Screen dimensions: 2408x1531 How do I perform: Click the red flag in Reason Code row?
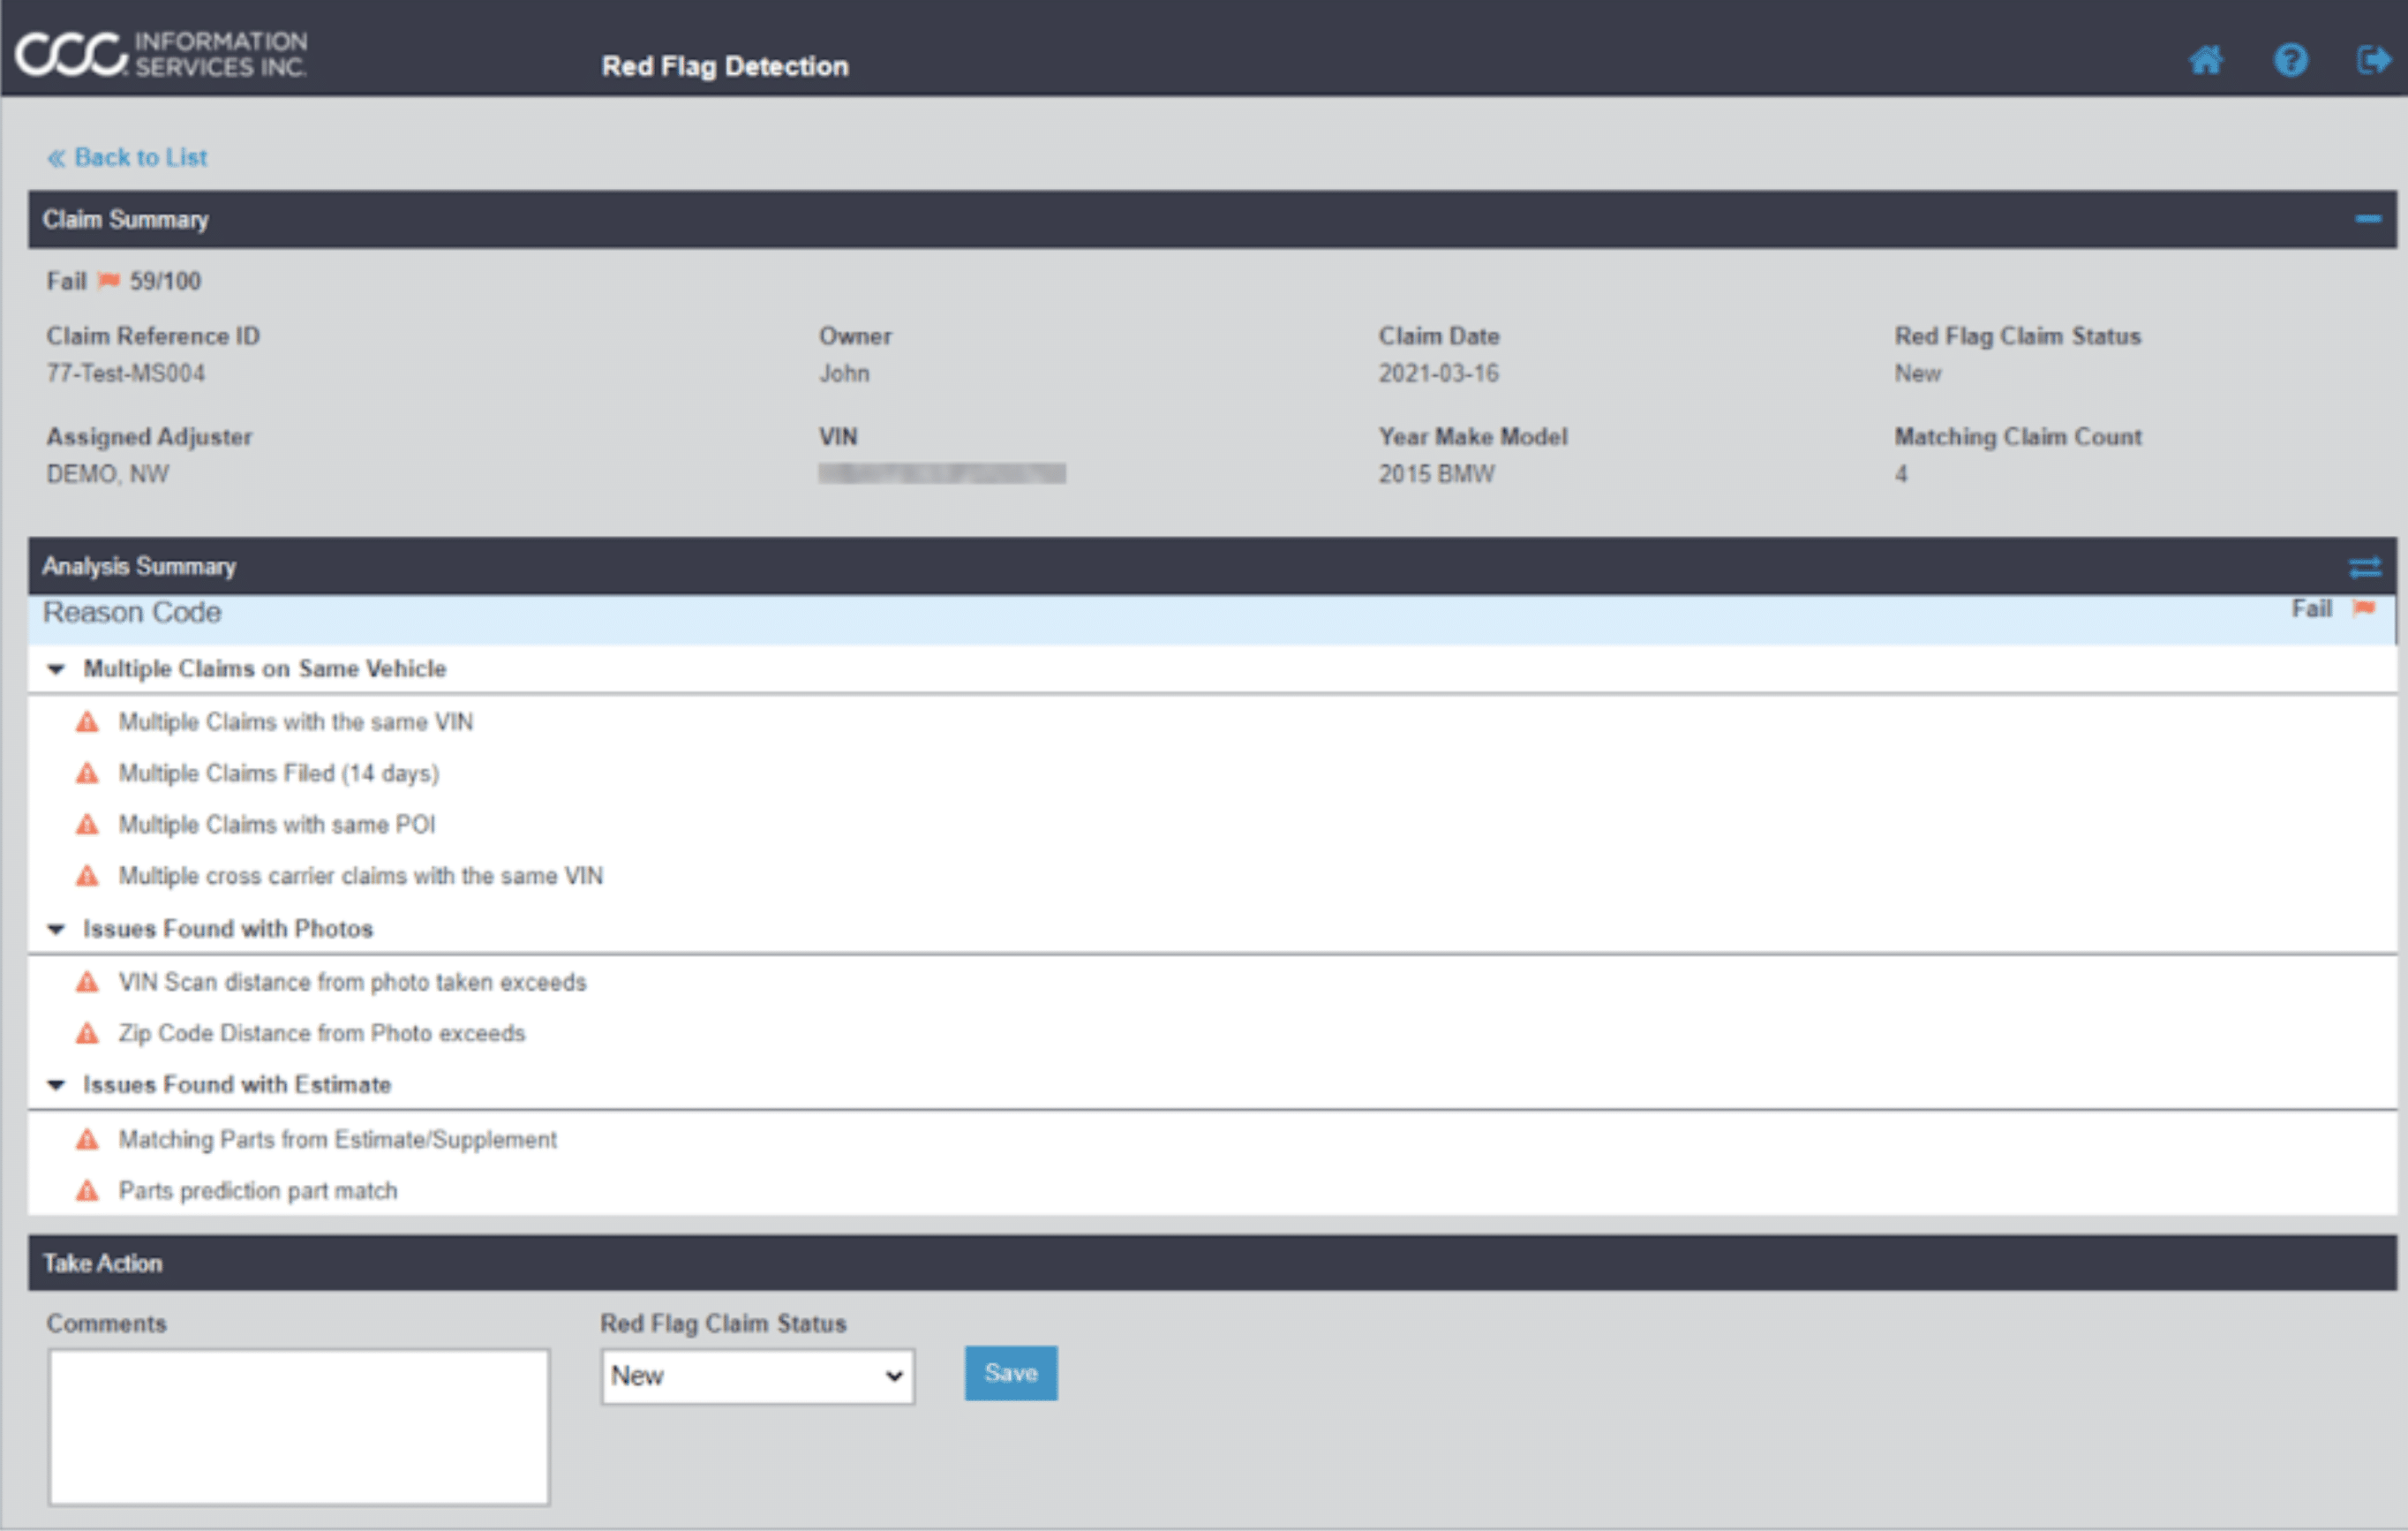(2364, 608)
